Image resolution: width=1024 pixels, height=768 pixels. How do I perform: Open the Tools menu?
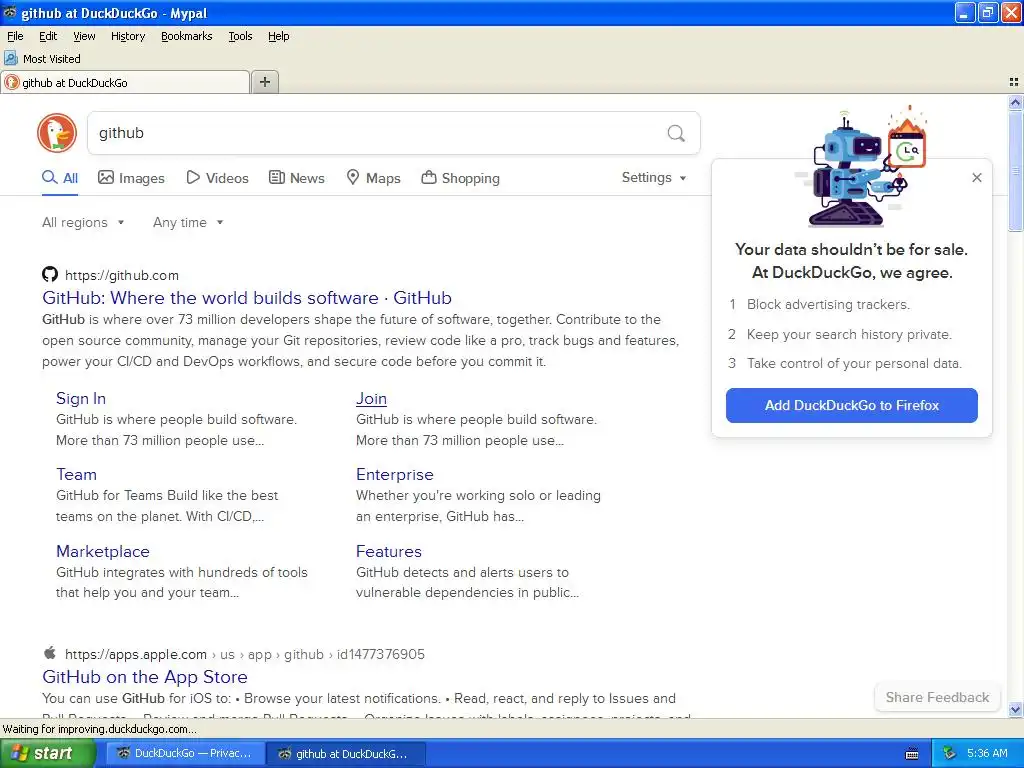click(240, 37)
